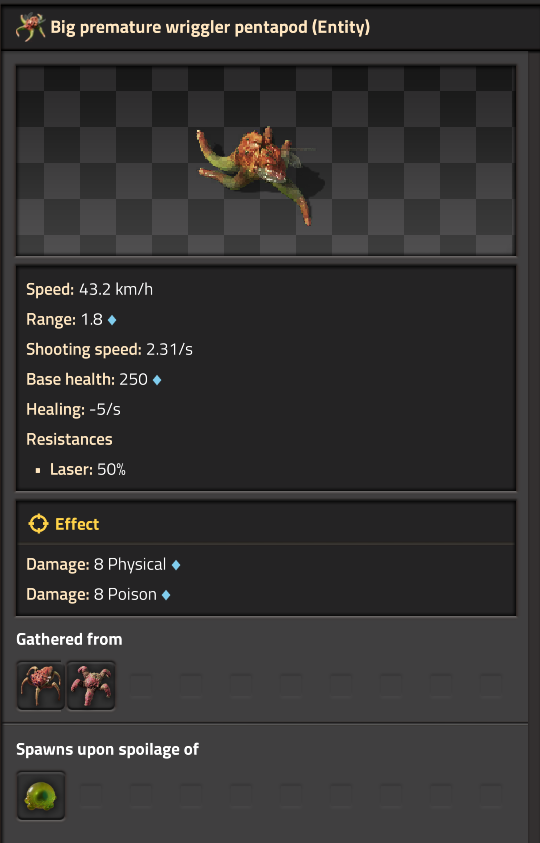Click the crosshair icon beside Effect
Image resolution: width=540 pixels, height=843 pixels.
(38, 524)
